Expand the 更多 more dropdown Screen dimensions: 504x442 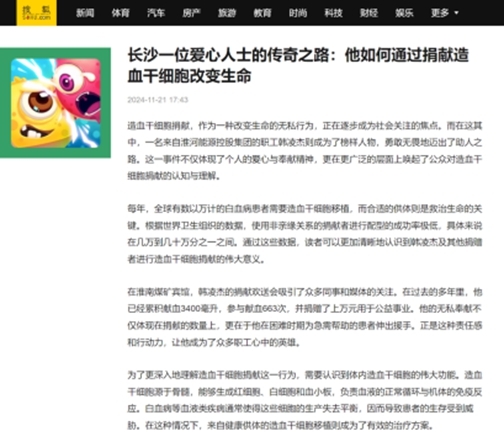445,13
